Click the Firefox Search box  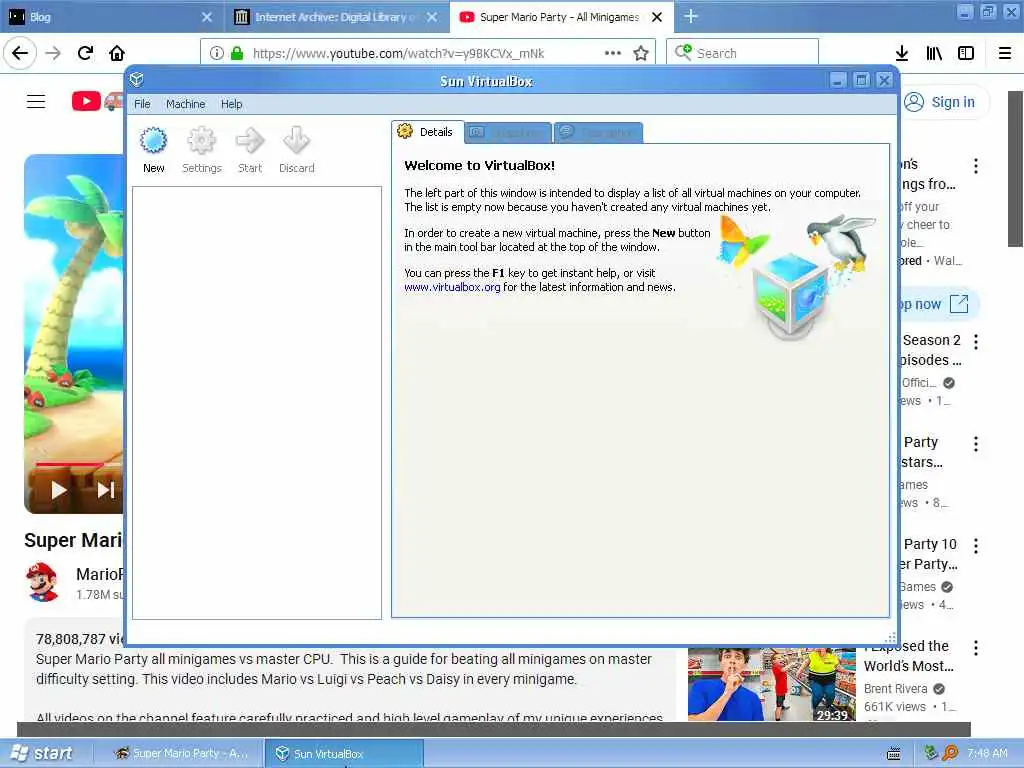pos(742,53)
